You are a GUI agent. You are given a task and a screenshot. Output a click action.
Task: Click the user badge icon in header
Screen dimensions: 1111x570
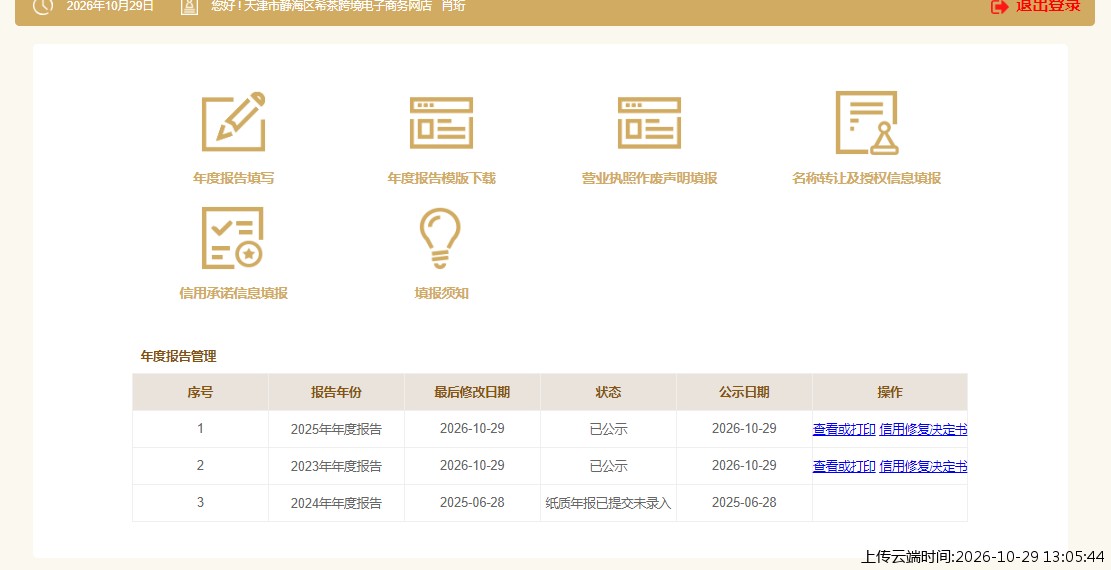189,7
